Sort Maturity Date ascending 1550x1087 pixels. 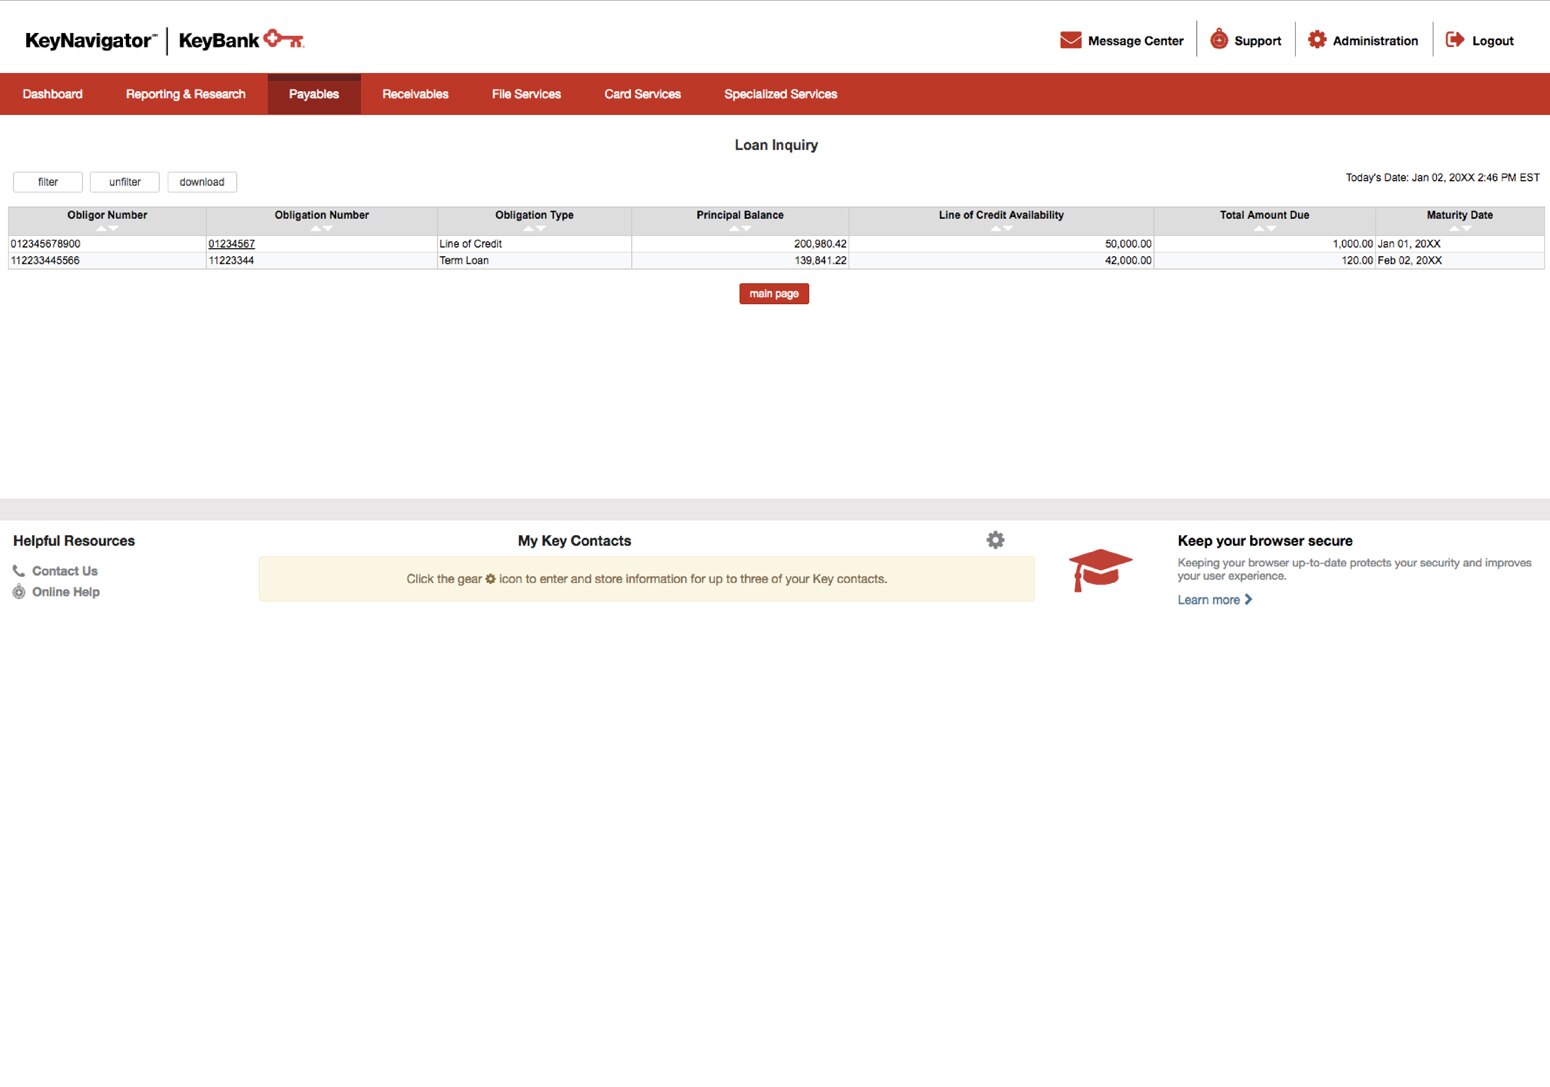click(x=1452, y=228)
